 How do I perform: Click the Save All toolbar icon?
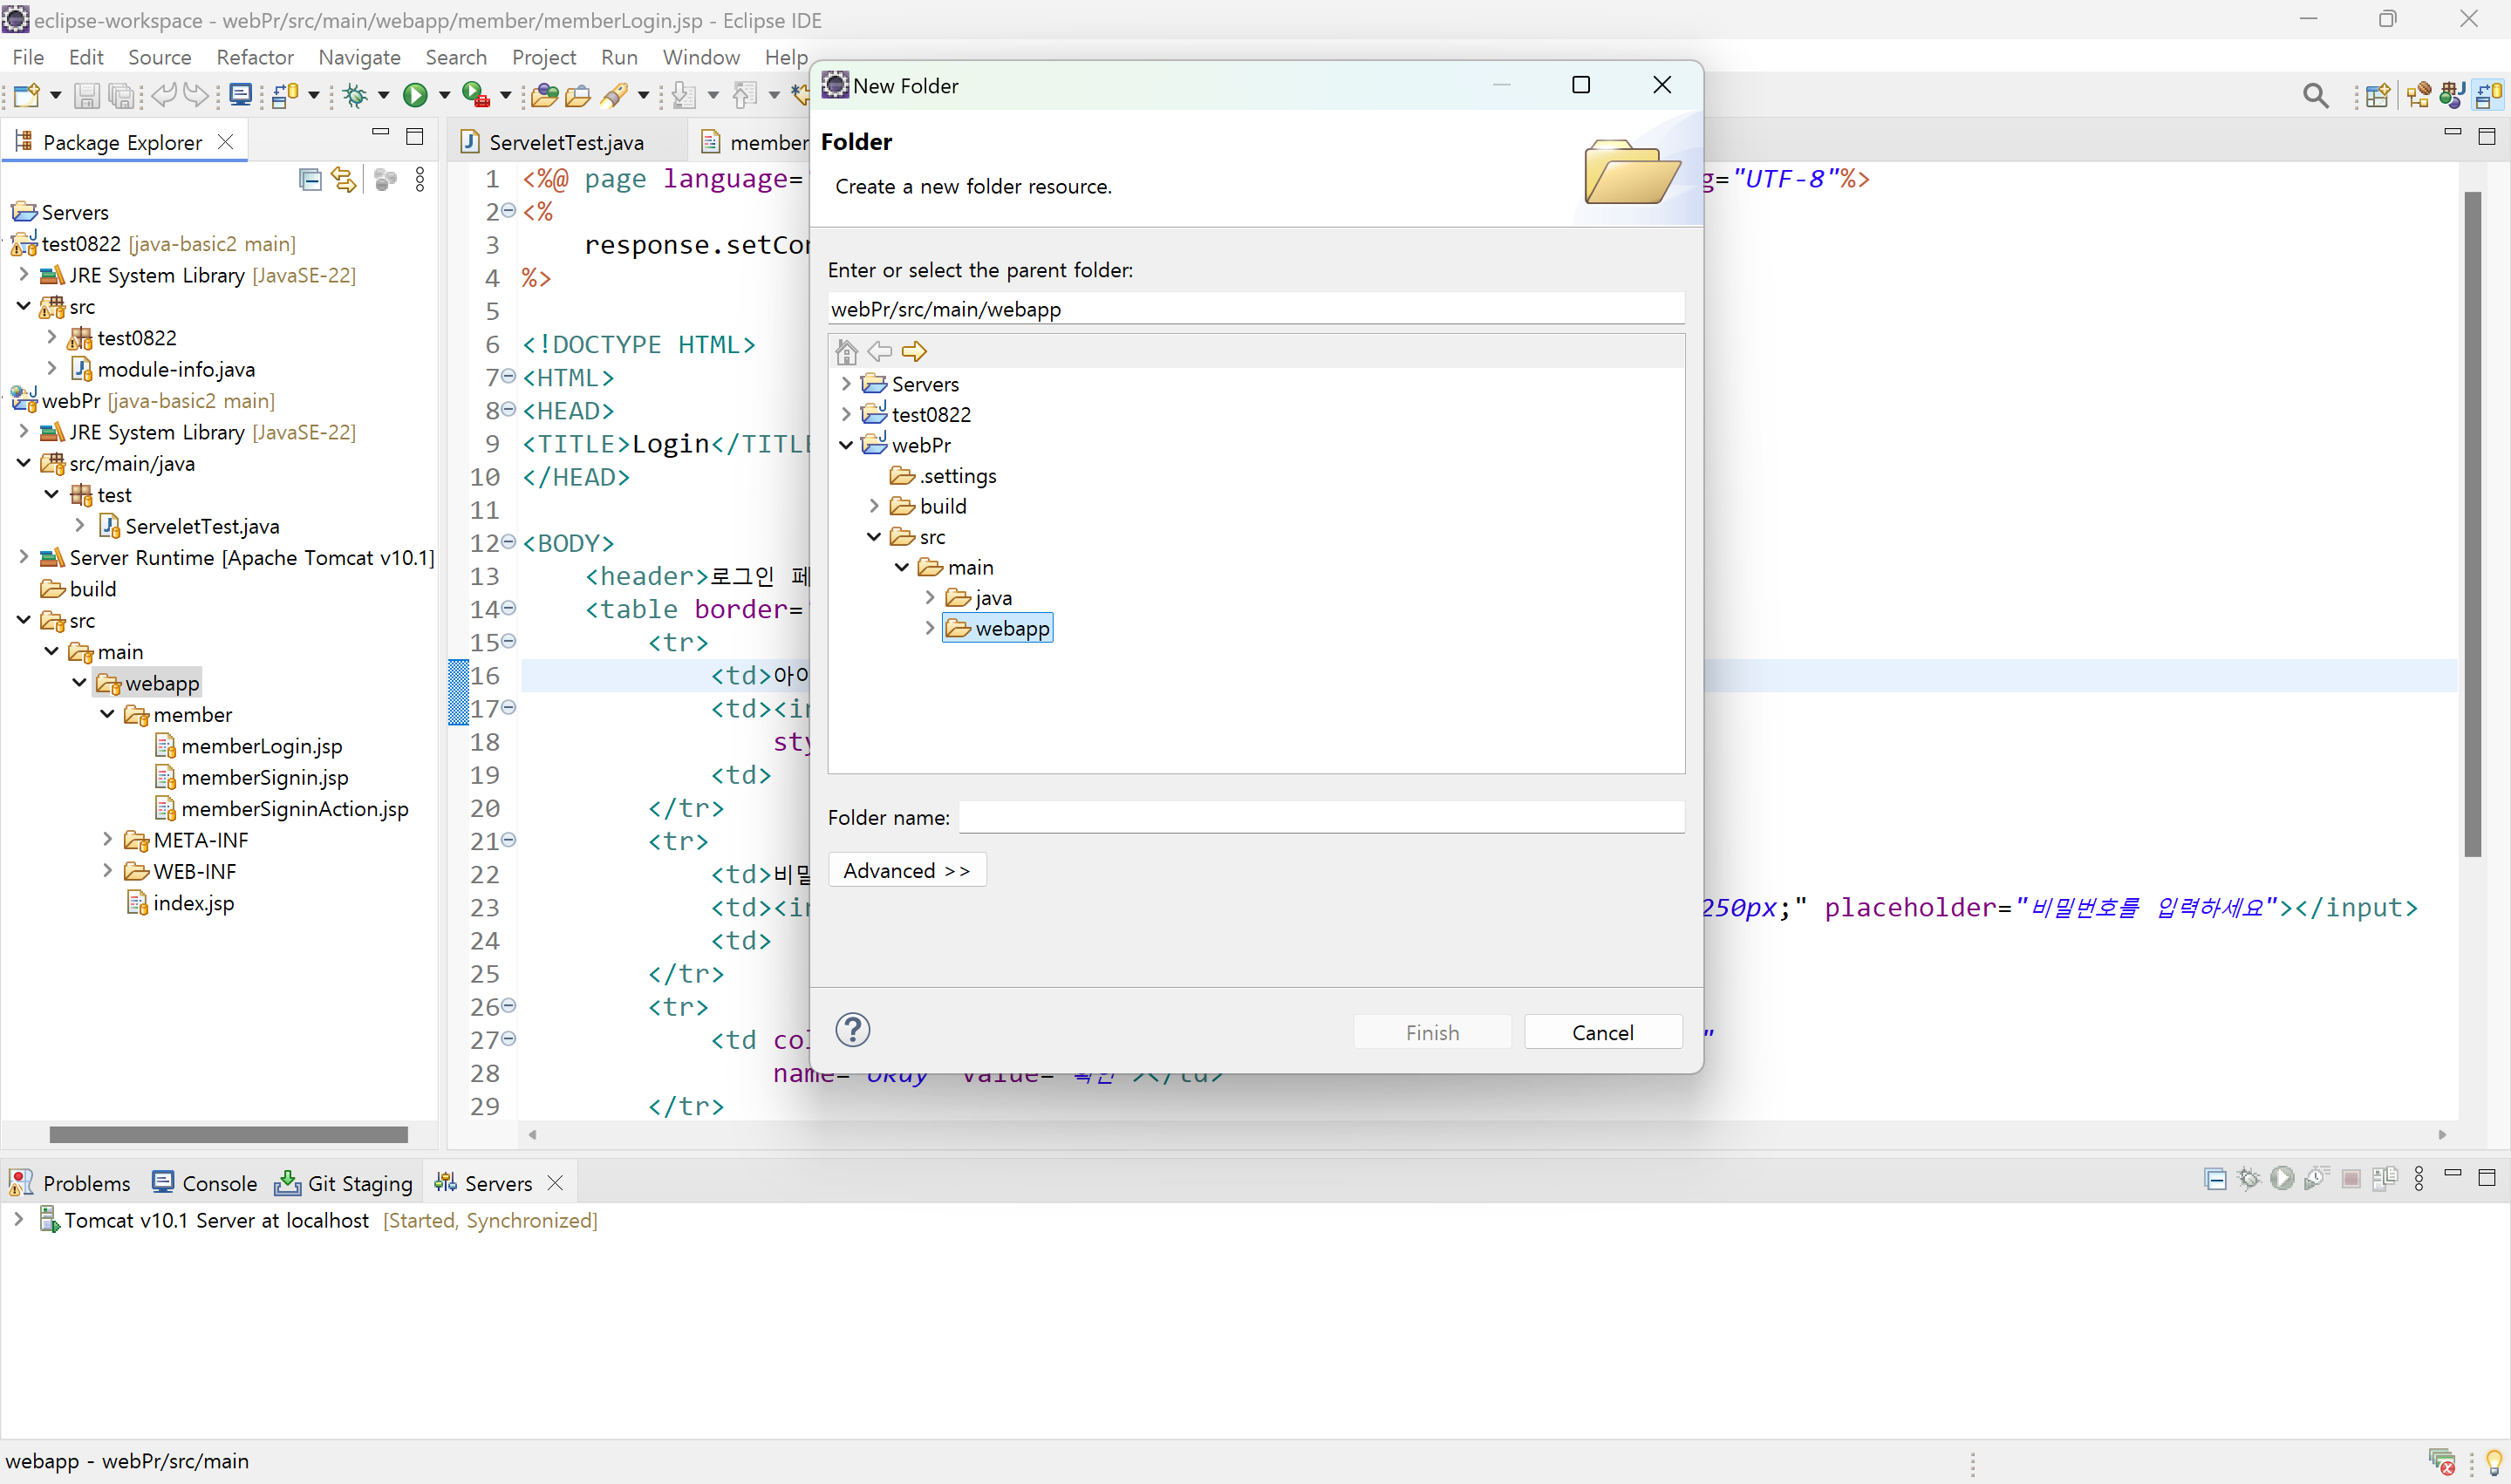click(x=121, y=95)
